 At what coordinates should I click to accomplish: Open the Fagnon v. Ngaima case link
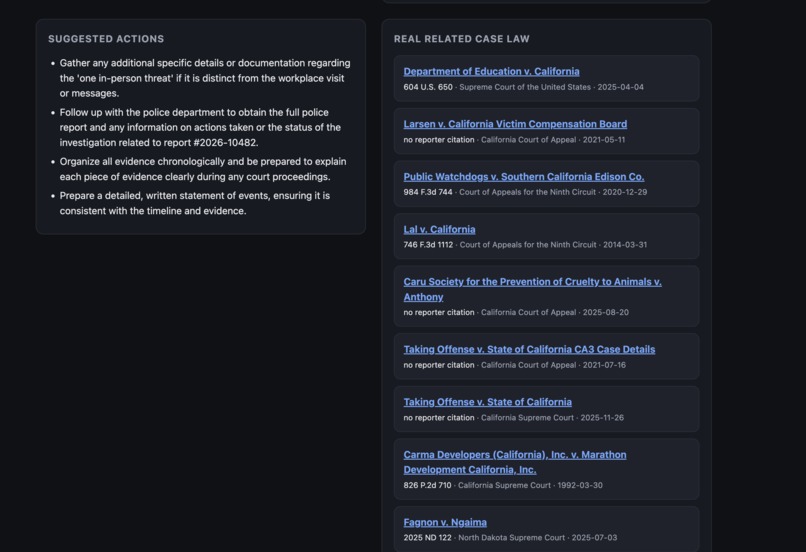pyautogui.click(x=445, y=522)
